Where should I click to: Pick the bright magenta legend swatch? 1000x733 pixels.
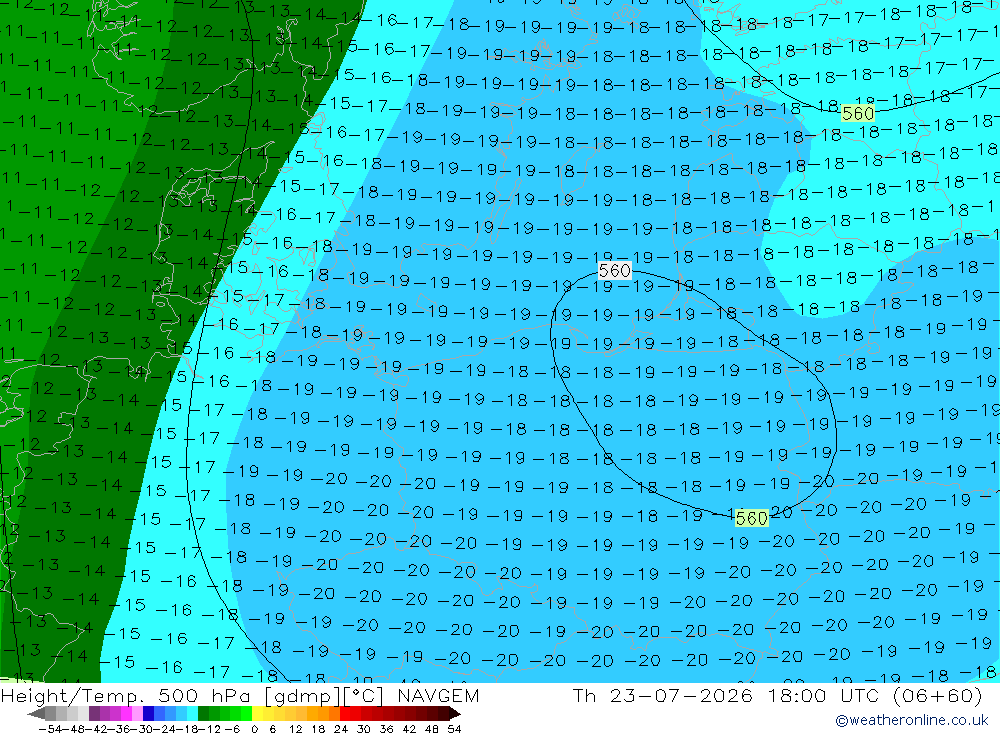pyautogui.click(x=126, y=713)
